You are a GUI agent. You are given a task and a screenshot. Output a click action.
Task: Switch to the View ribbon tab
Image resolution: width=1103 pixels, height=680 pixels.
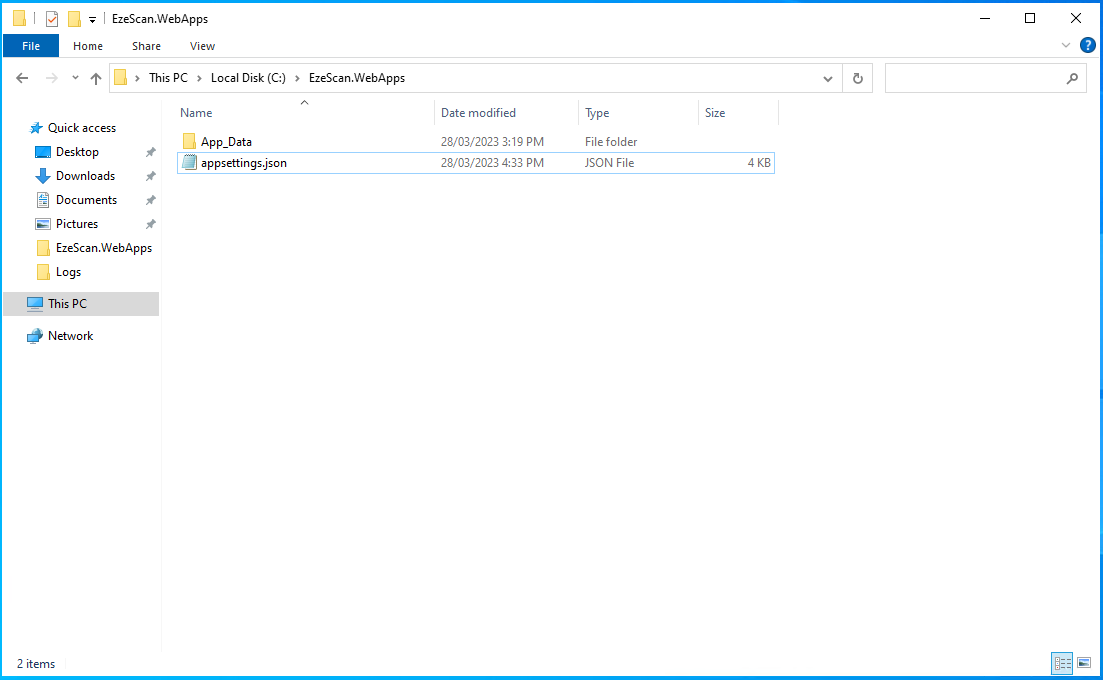[x=202, y=46]
